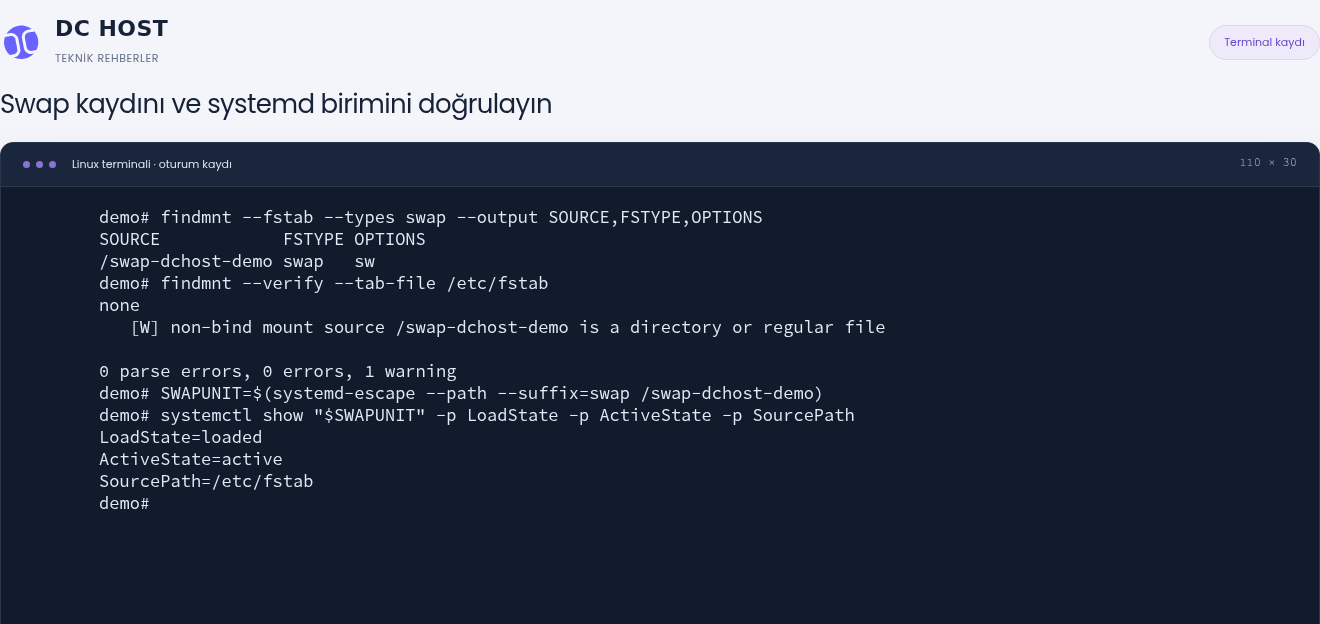
Task: Click the DC Host logo icon
Action: point(20,43)
